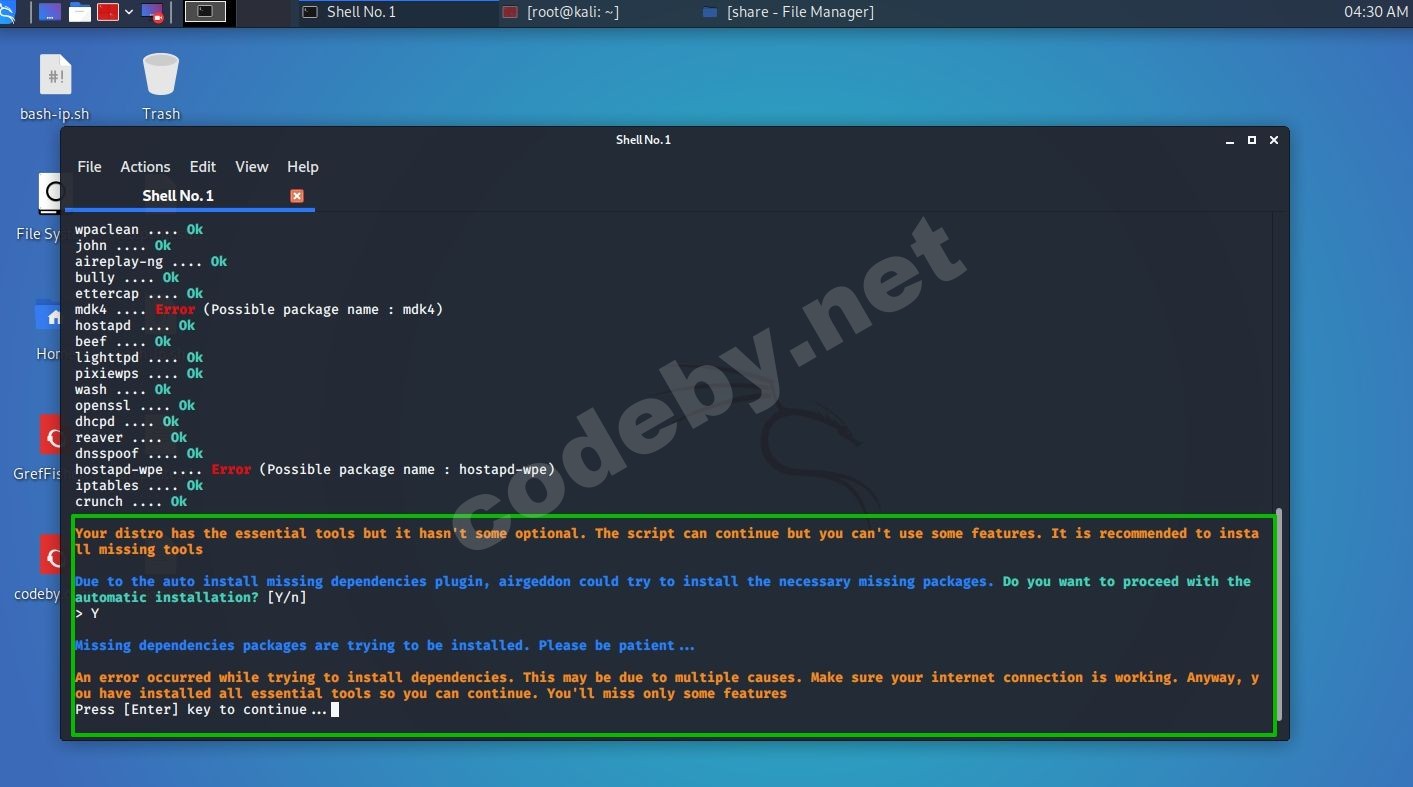Open the Help menu

(x=302, y=167)
